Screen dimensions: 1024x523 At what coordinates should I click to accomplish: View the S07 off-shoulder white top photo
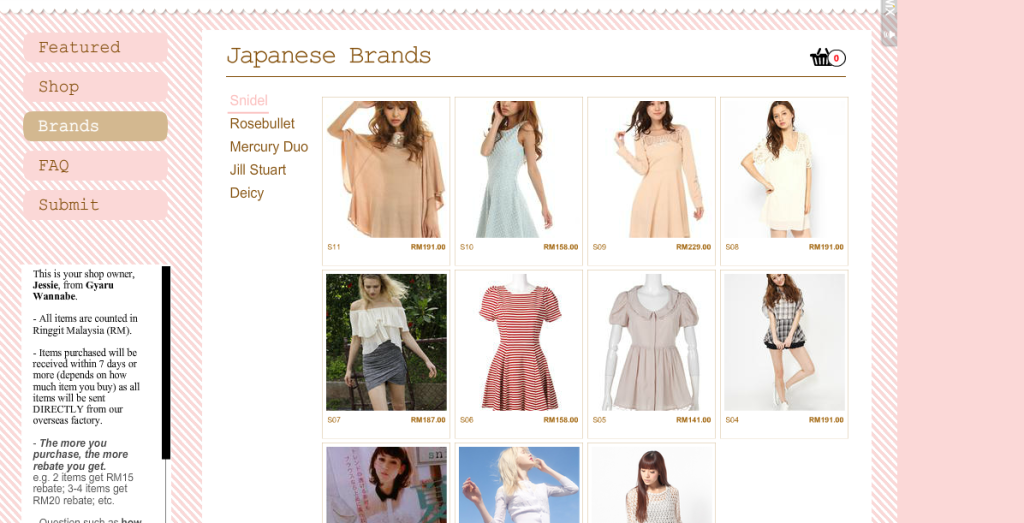click(x=386, y=342)
